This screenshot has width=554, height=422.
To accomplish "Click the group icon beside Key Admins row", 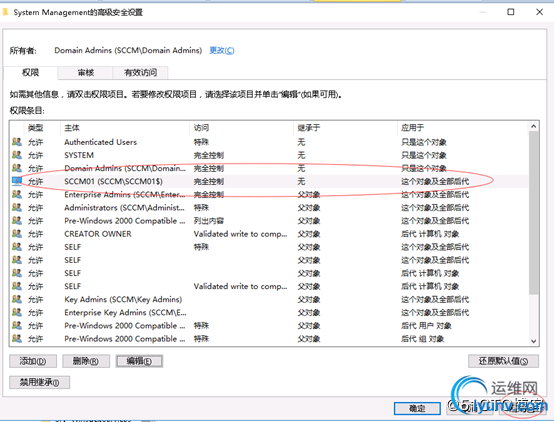I will pyautogui.click(x=17, y=299).
